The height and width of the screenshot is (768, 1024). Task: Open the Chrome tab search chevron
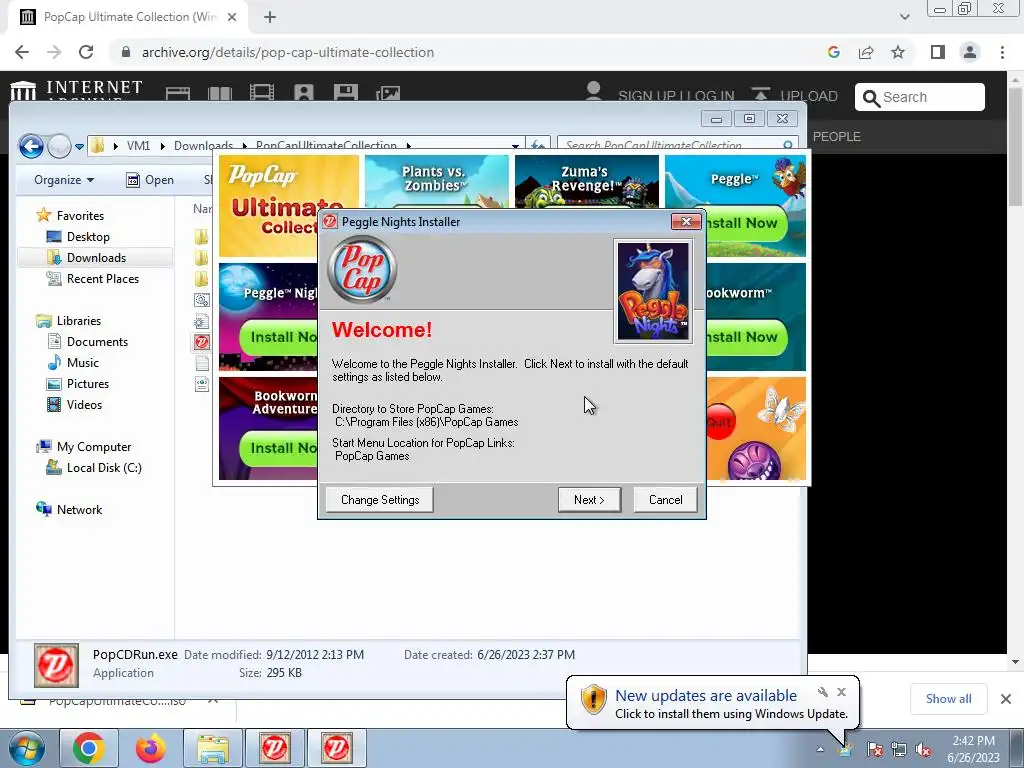(x=904, y=17)
